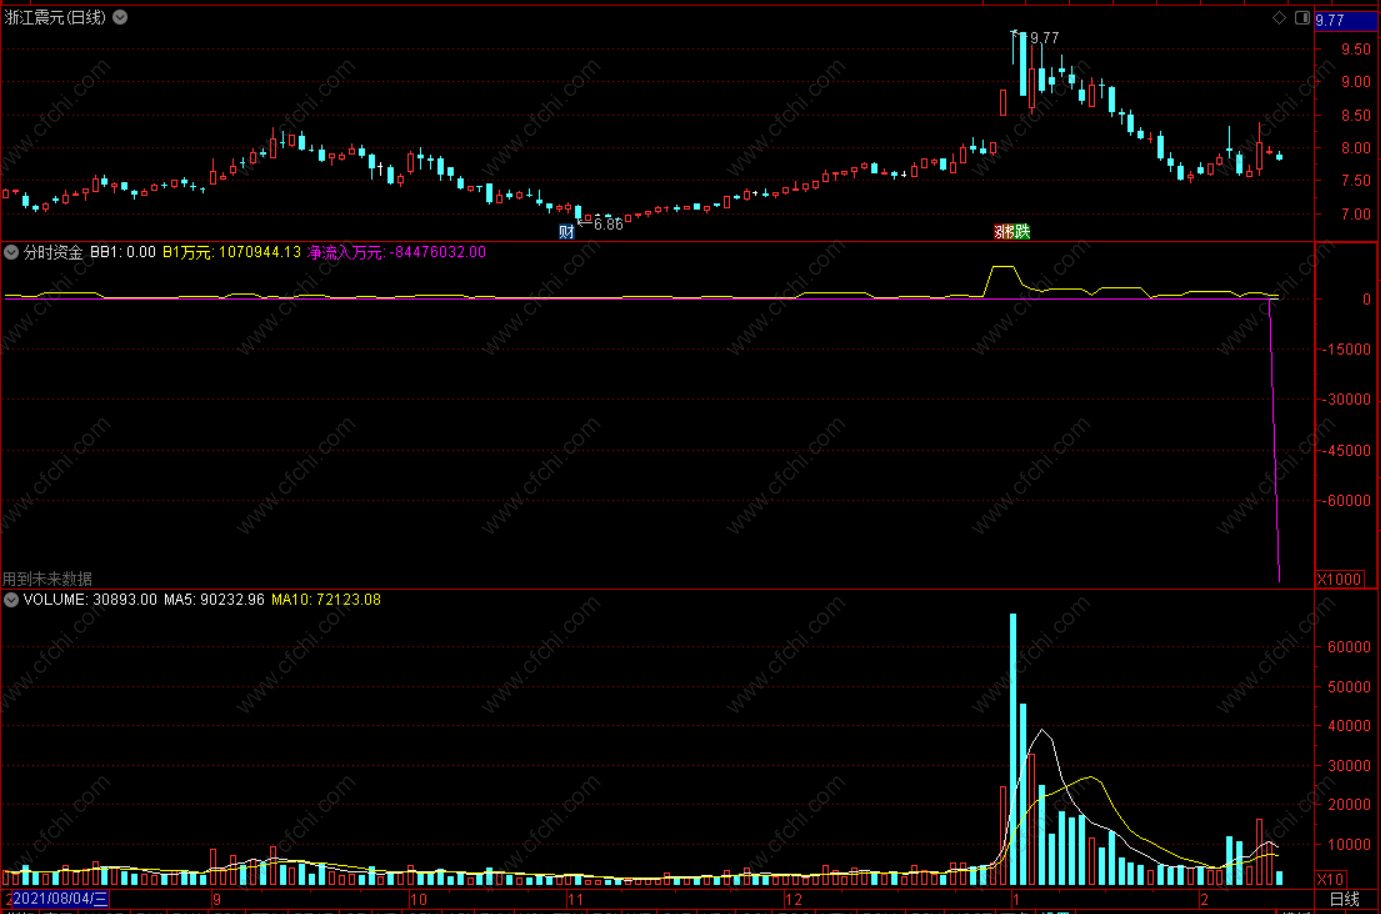Open the VOLUME indicator dropdown arrow
The width and height of the screenshot is (1381, 914).
(x=11, y=600)
